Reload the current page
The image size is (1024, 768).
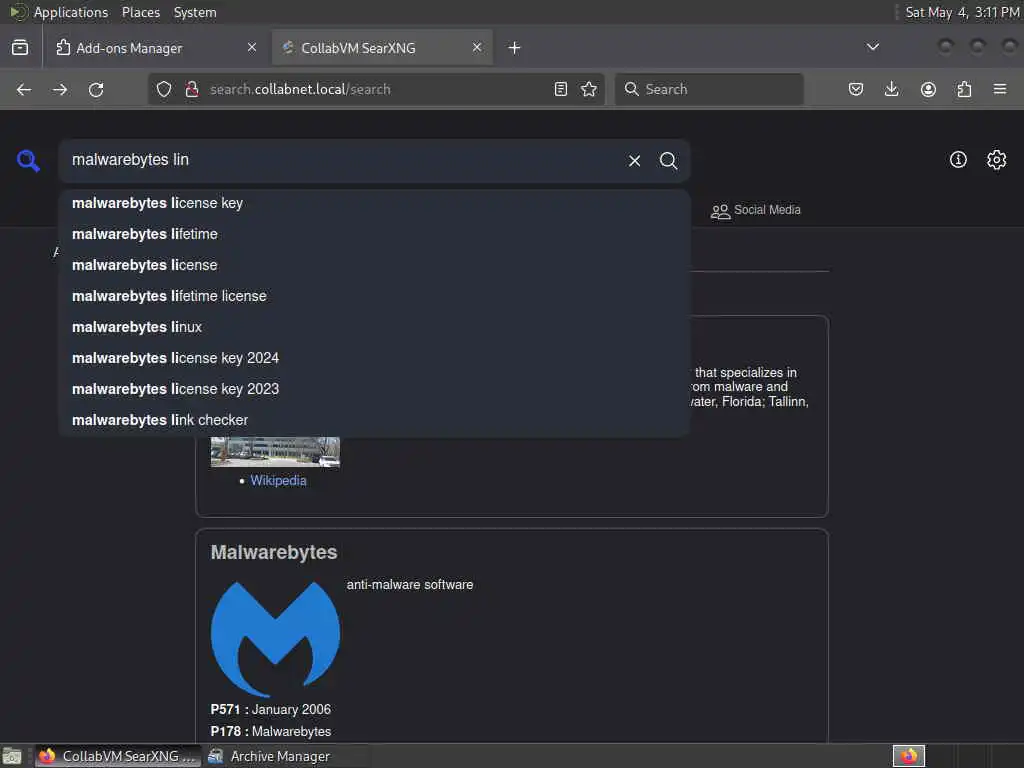[96, 89]
